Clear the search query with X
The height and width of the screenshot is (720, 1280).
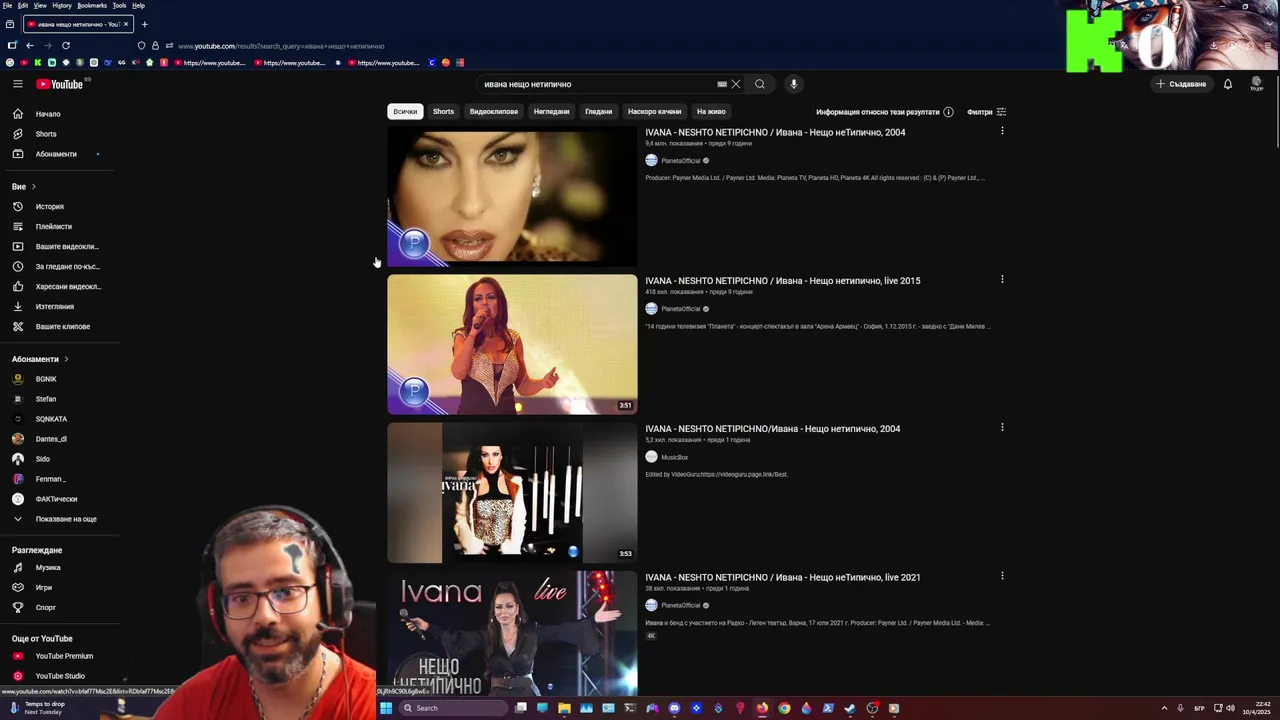[x=736, y=84]
